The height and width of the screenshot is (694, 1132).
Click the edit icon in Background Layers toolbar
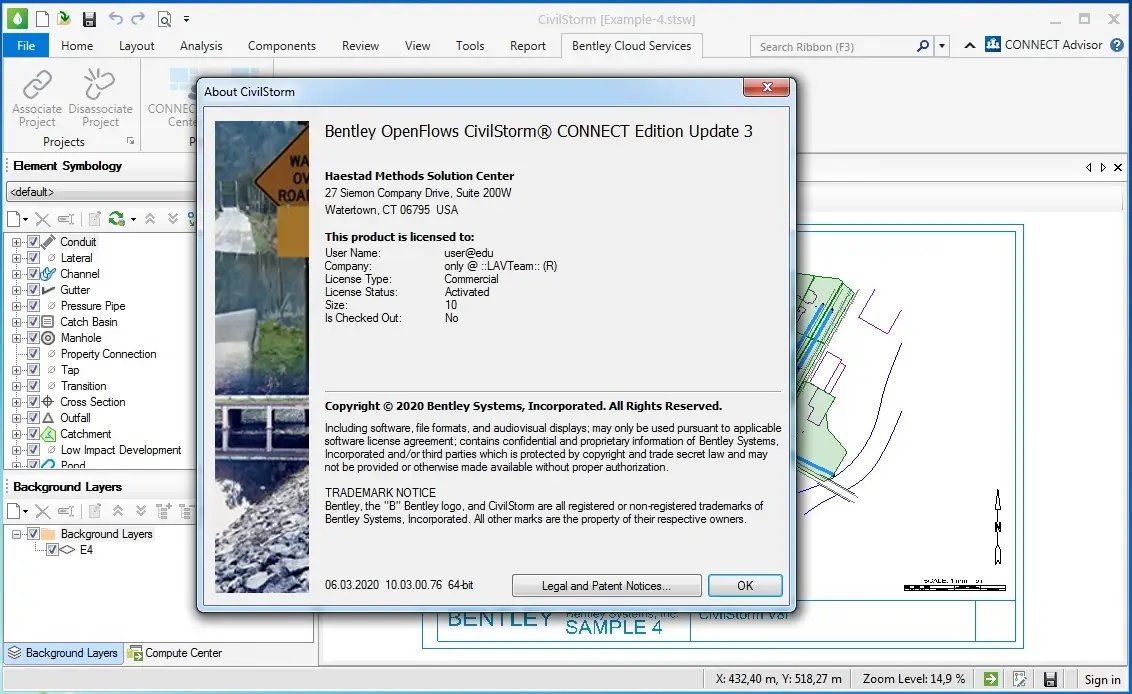click(95, 511)
